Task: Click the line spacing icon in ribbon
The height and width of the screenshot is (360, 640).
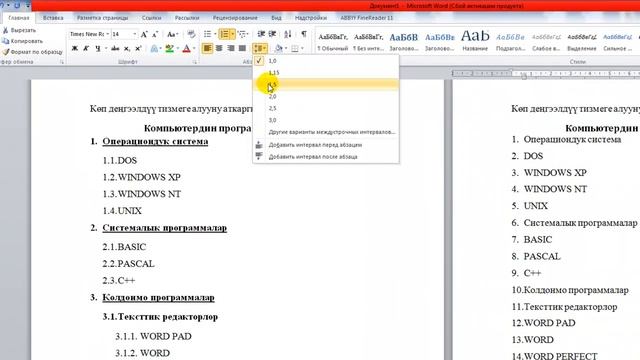Action: tap(259, 49)
